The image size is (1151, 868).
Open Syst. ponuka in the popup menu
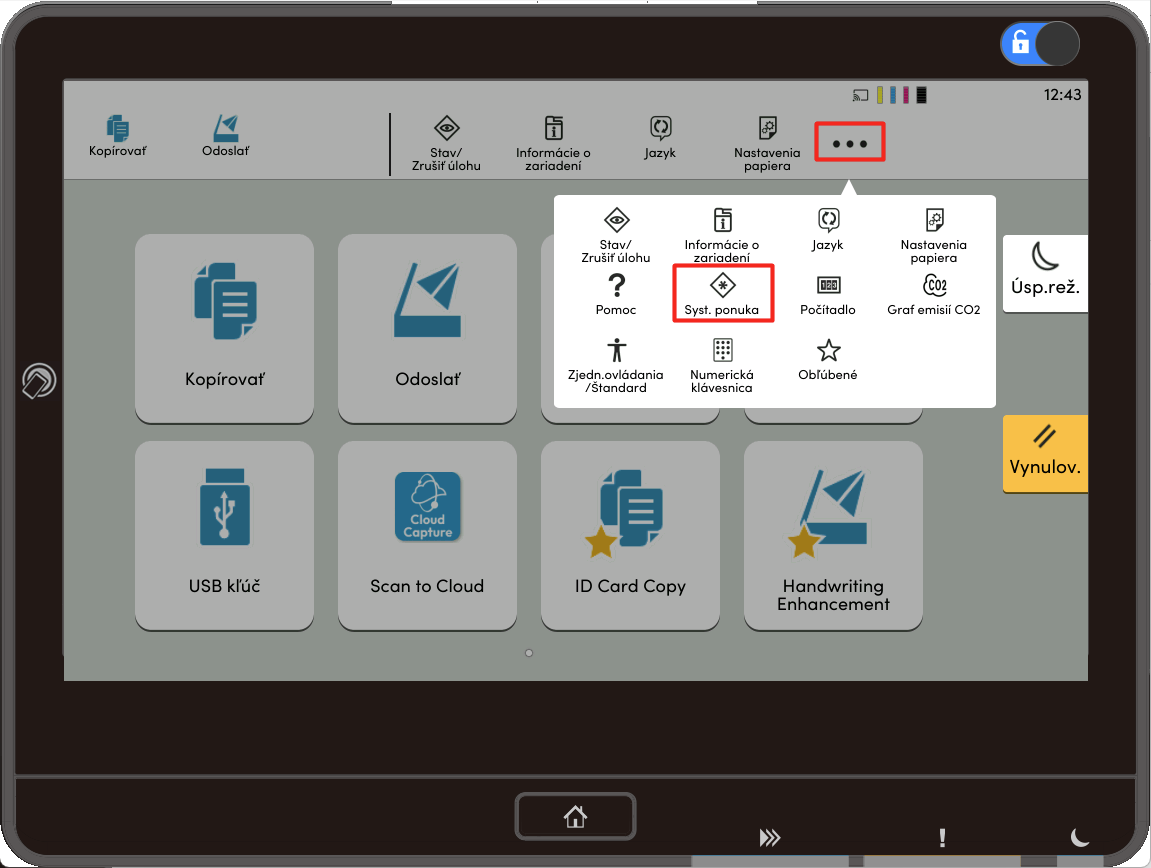click(722, 292)
